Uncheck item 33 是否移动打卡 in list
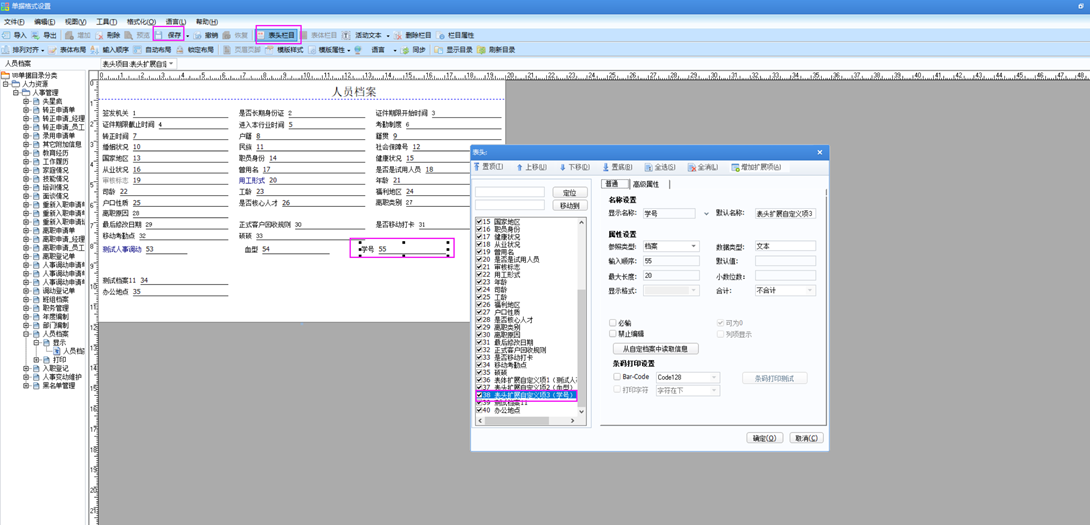 [479, 357]
